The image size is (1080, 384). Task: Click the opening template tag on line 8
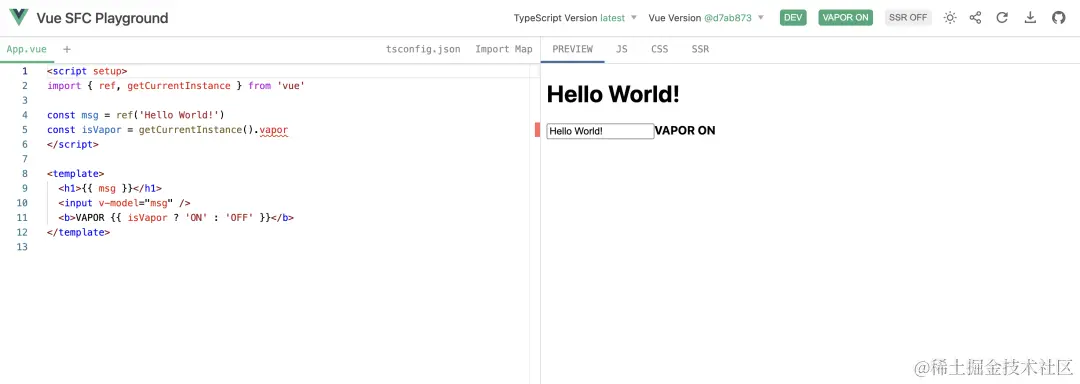[x=76, y=173]
